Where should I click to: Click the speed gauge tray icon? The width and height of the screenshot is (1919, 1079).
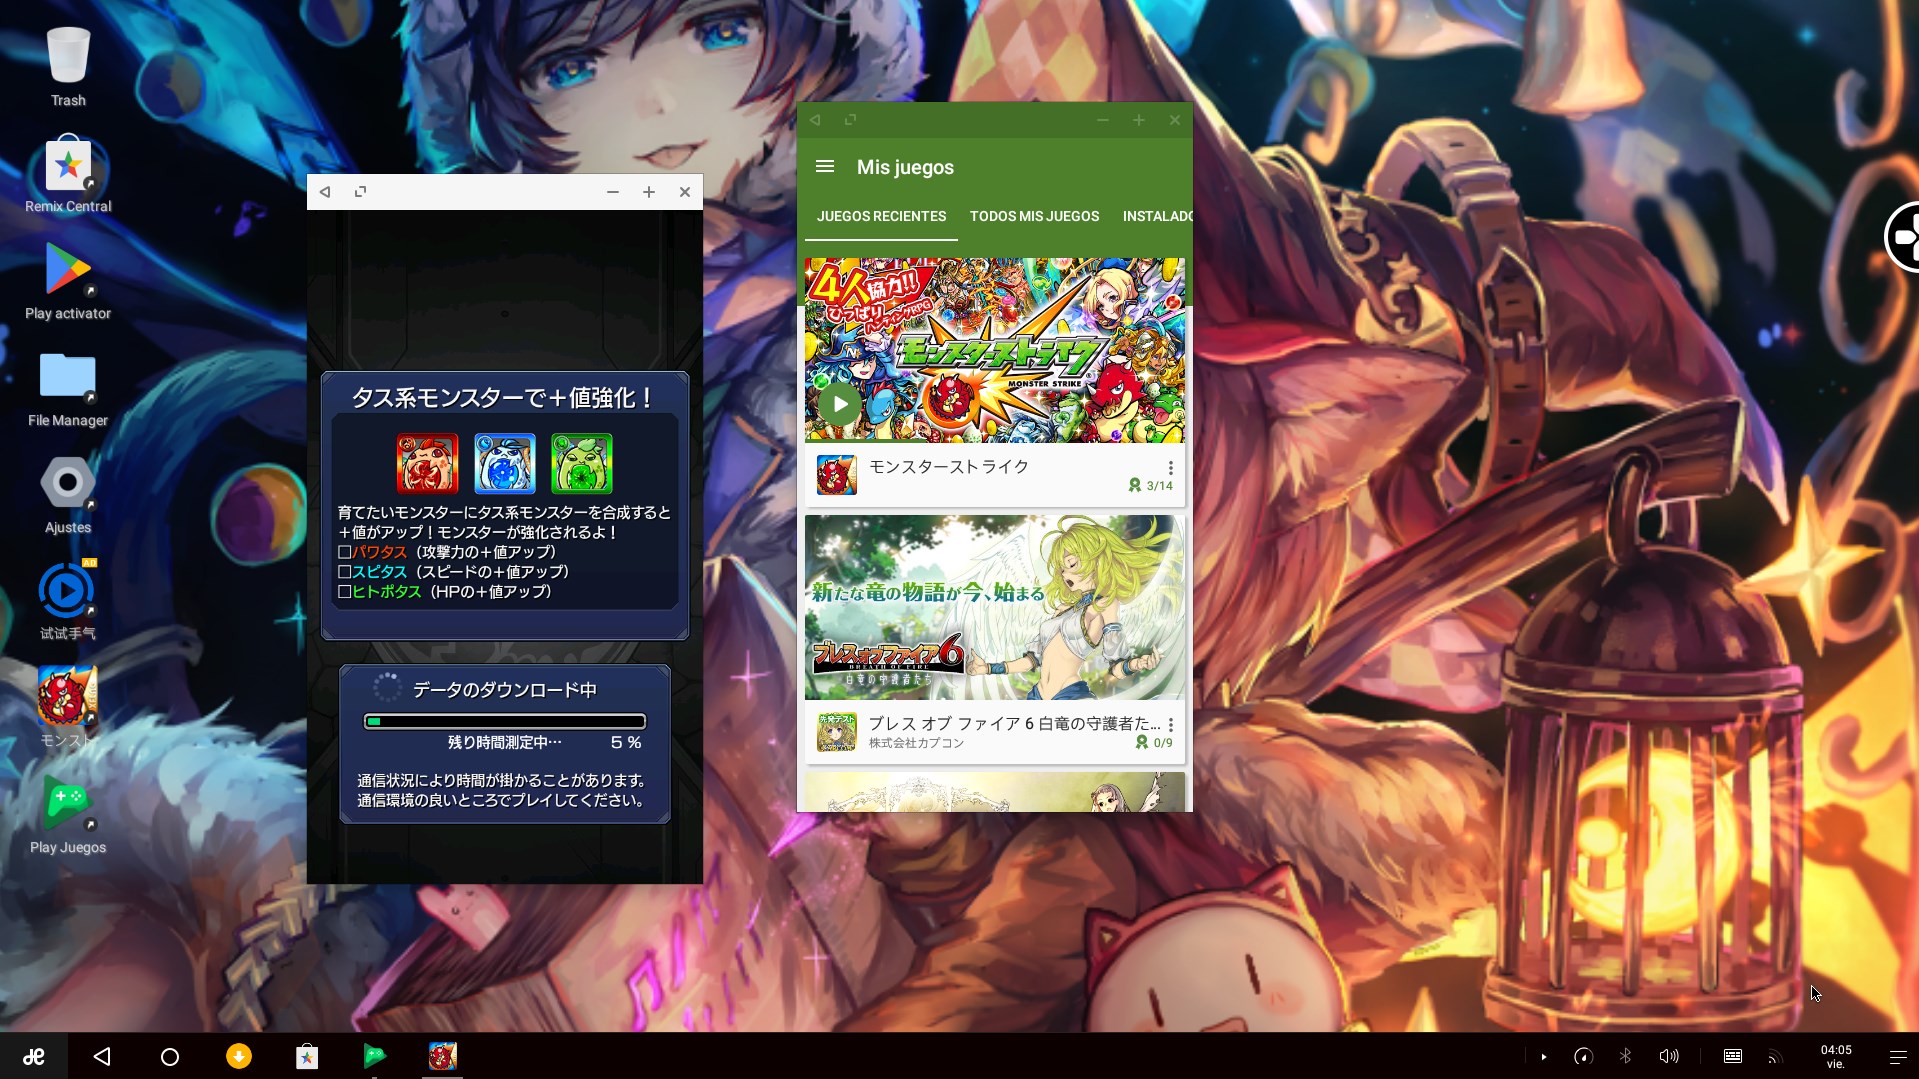(1583, 1056)
